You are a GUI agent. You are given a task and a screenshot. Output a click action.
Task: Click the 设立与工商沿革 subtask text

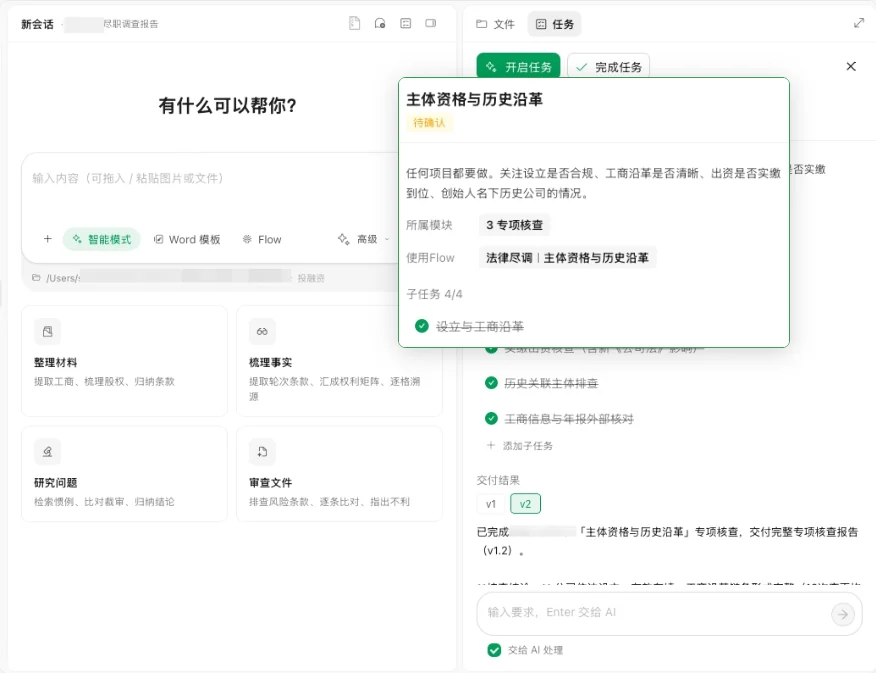[x=480, y=327]
